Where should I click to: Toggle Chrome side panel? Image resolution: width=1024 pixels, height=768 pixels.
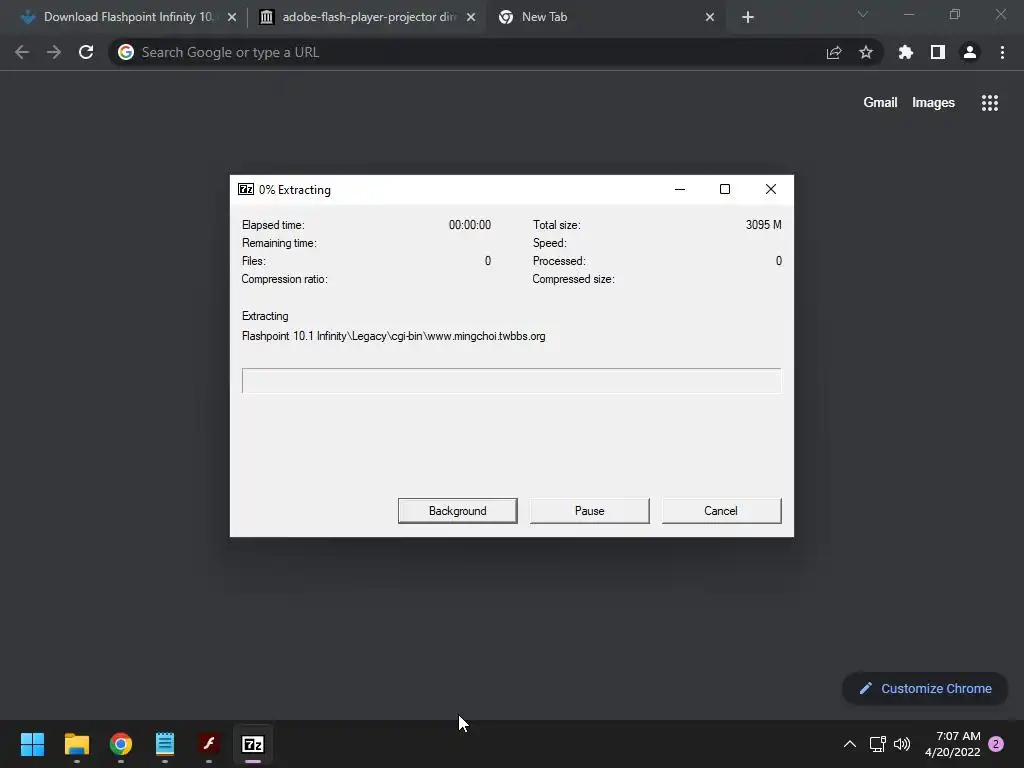(938, 52)
